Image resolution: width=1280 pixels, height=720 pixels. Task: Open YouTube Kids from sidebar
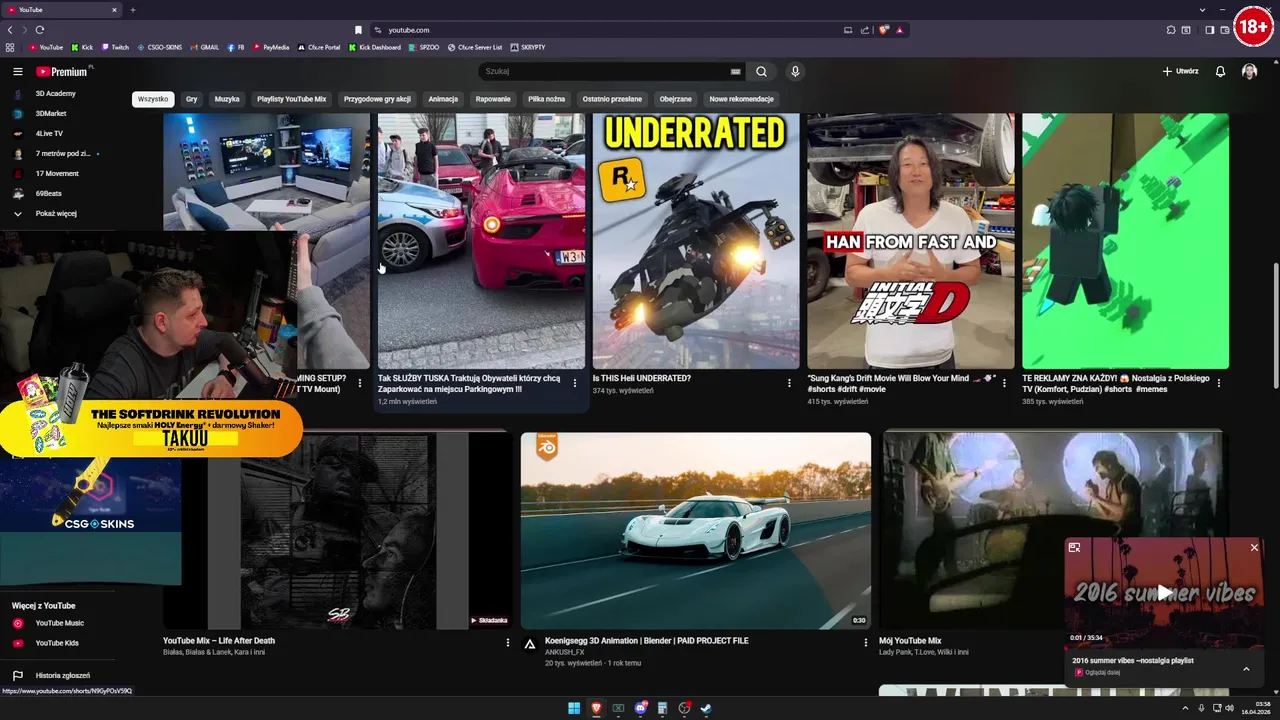(x=58, y=643)
